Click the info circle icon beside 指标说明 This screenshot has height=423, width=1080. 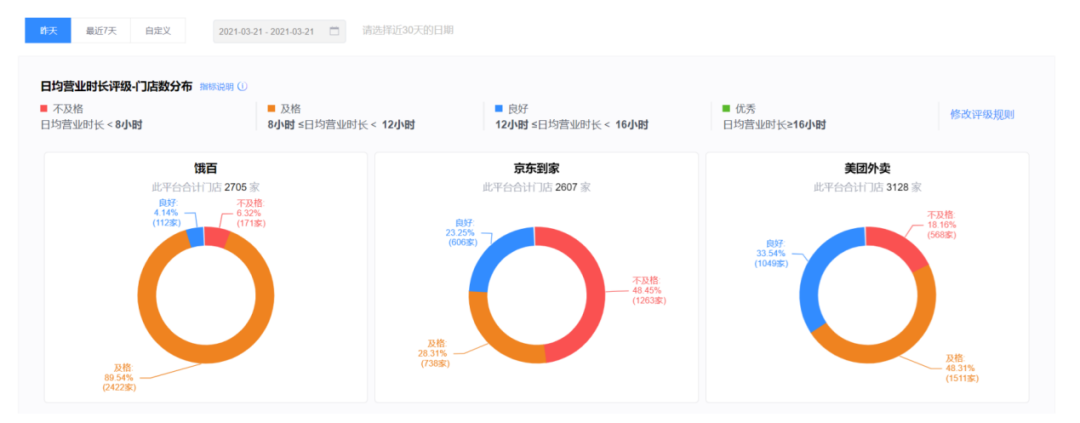[242, 87]
